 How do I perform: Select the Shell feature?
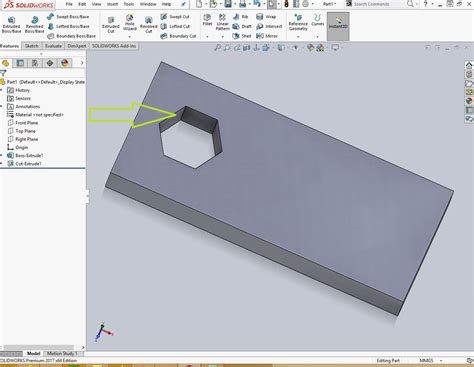pyautogui.click(x=242, y=36)
